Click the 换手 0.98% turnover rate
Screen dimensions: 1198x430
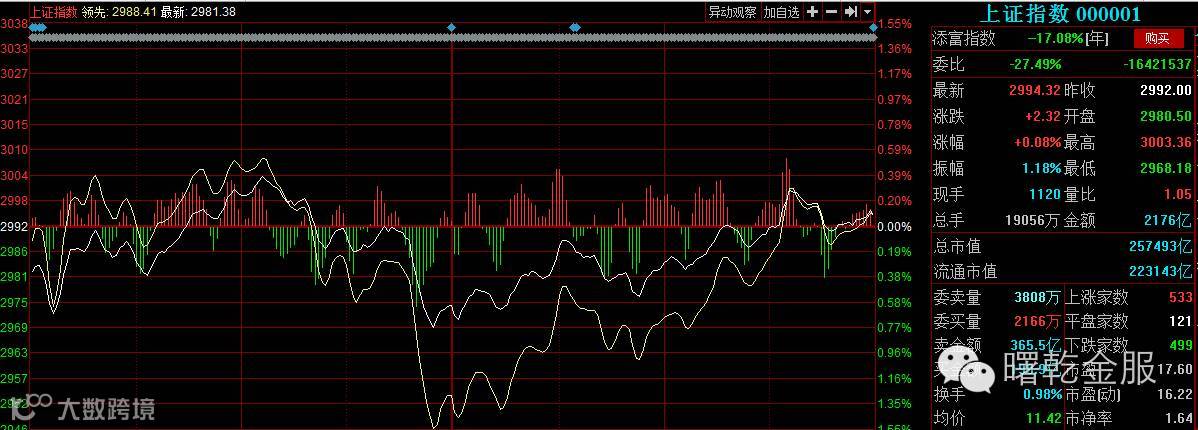click(1042, 394)
